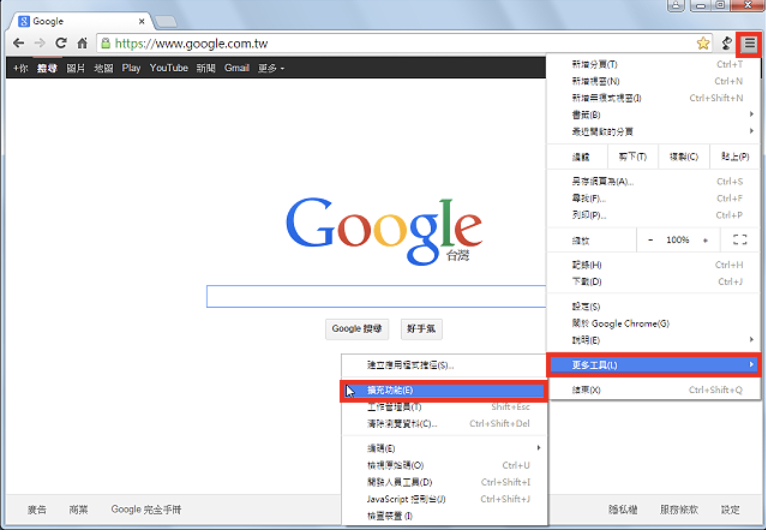766x532 pixels.
Task: Choose 檢查裝置(I) in the submenu
Action: point(445,516)
